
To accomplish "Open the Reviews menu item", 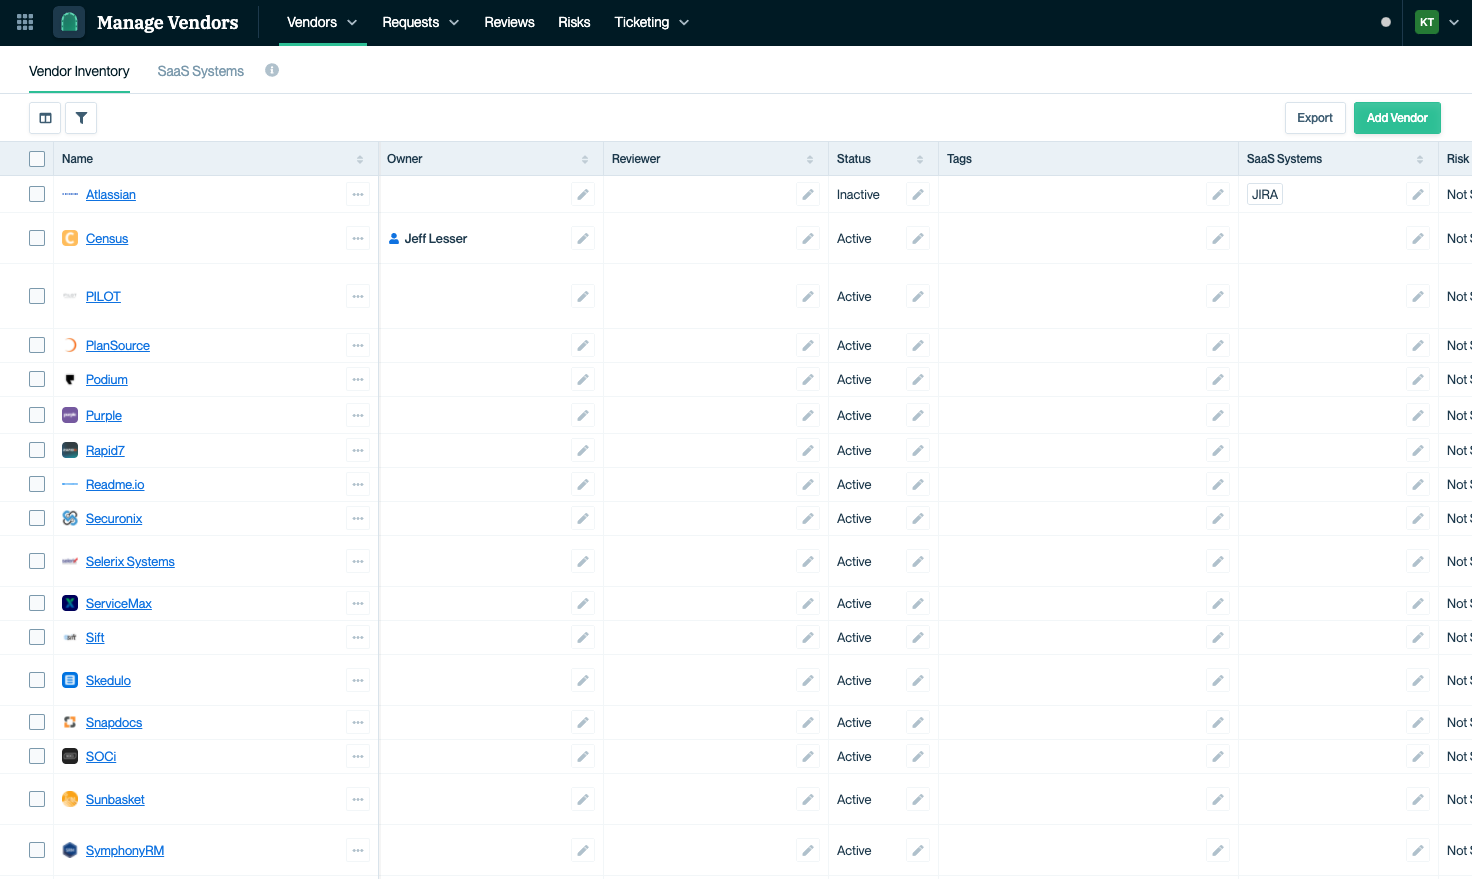I will [509, 22].
